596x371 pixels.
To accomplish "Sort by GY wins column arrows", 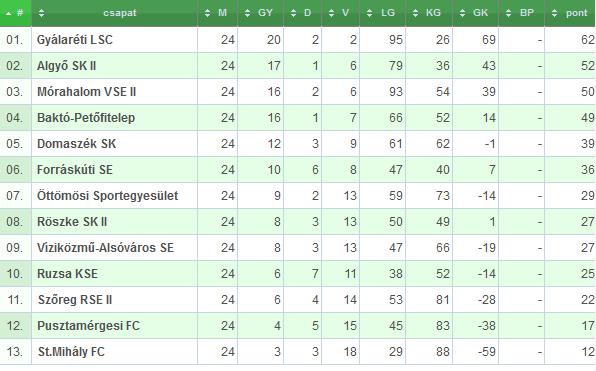I will pyautogui.click(x=247, y=13).
